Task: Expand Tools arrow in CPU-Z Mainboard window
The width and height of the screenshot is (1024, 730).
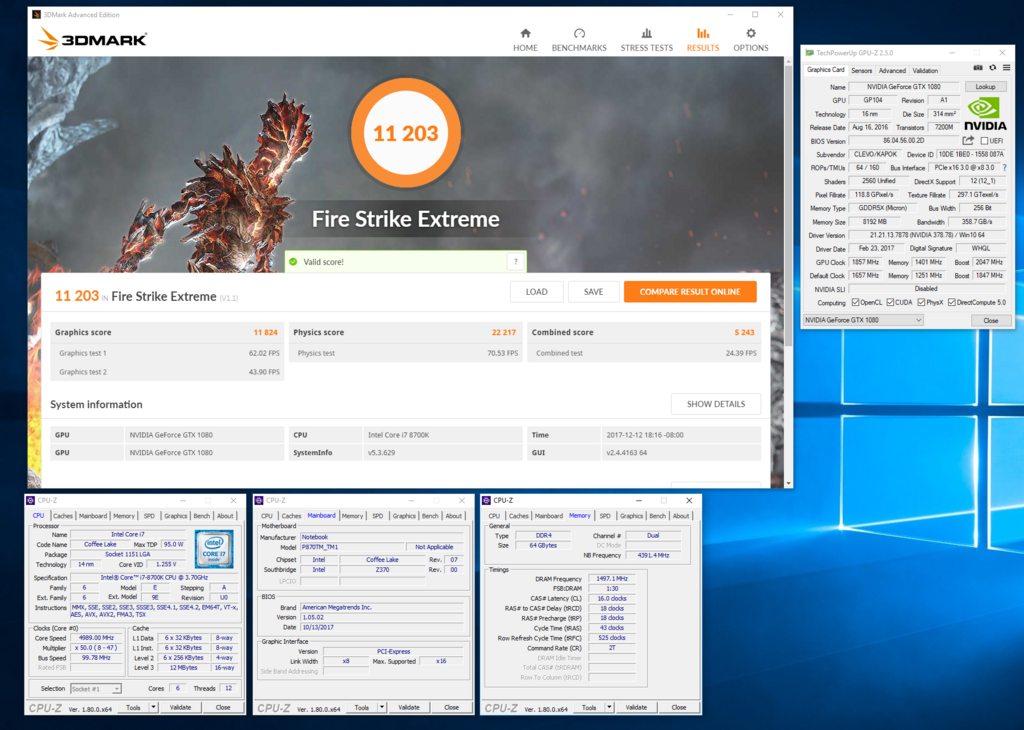Action: (x=382, y=707)
